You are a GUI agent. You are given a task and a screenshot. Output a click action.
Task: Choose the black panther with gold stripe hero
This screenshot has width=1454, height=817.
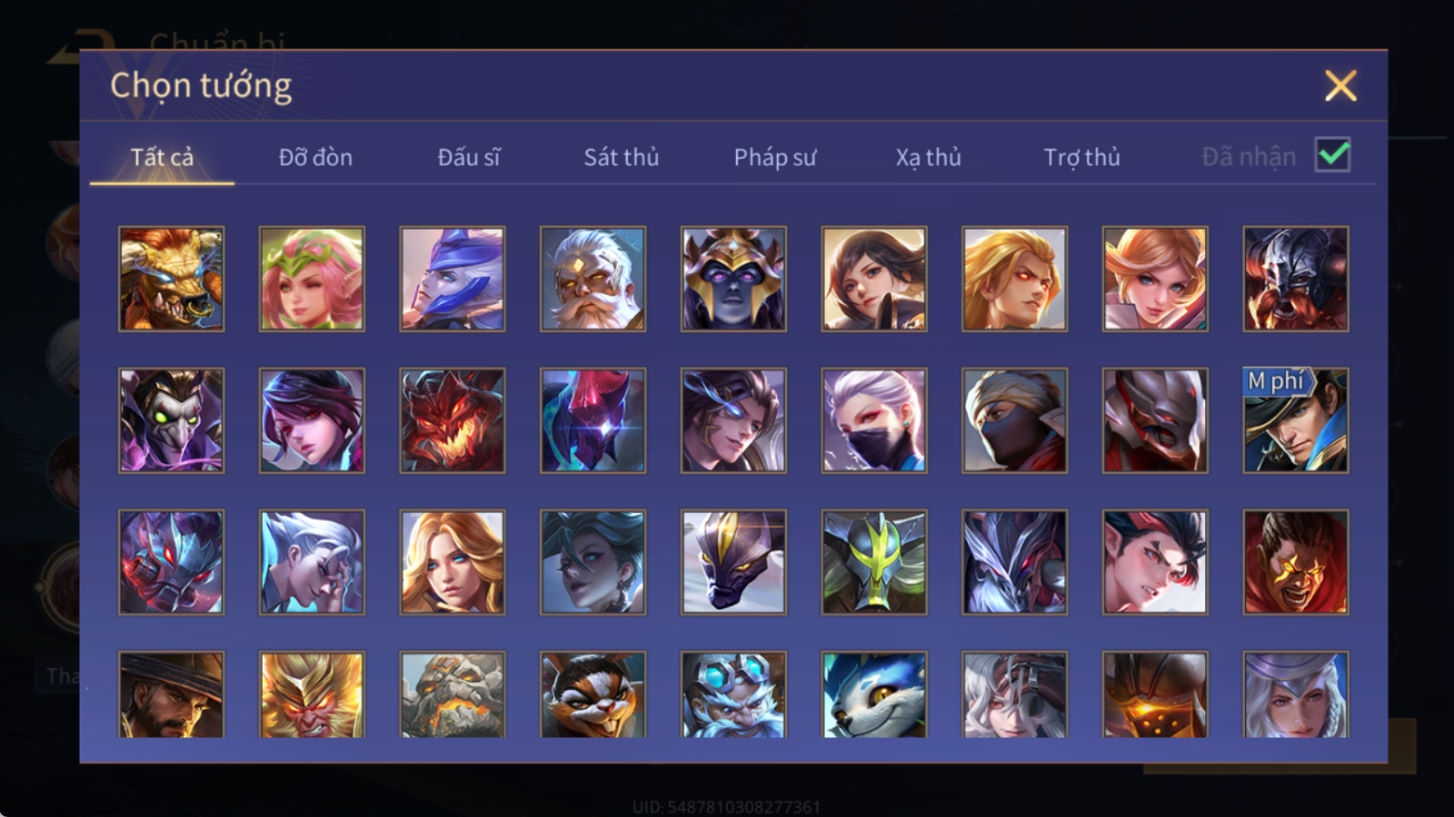pyautogui.click(x=733, y=562)
